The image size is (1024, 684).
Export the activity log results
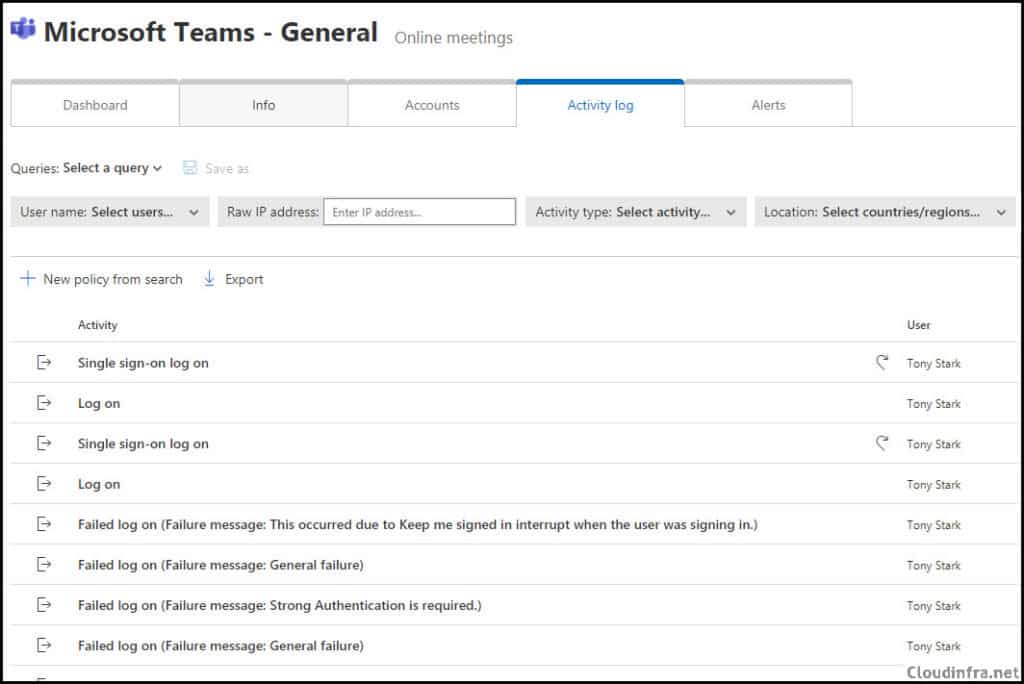click(x=233, y=279)
